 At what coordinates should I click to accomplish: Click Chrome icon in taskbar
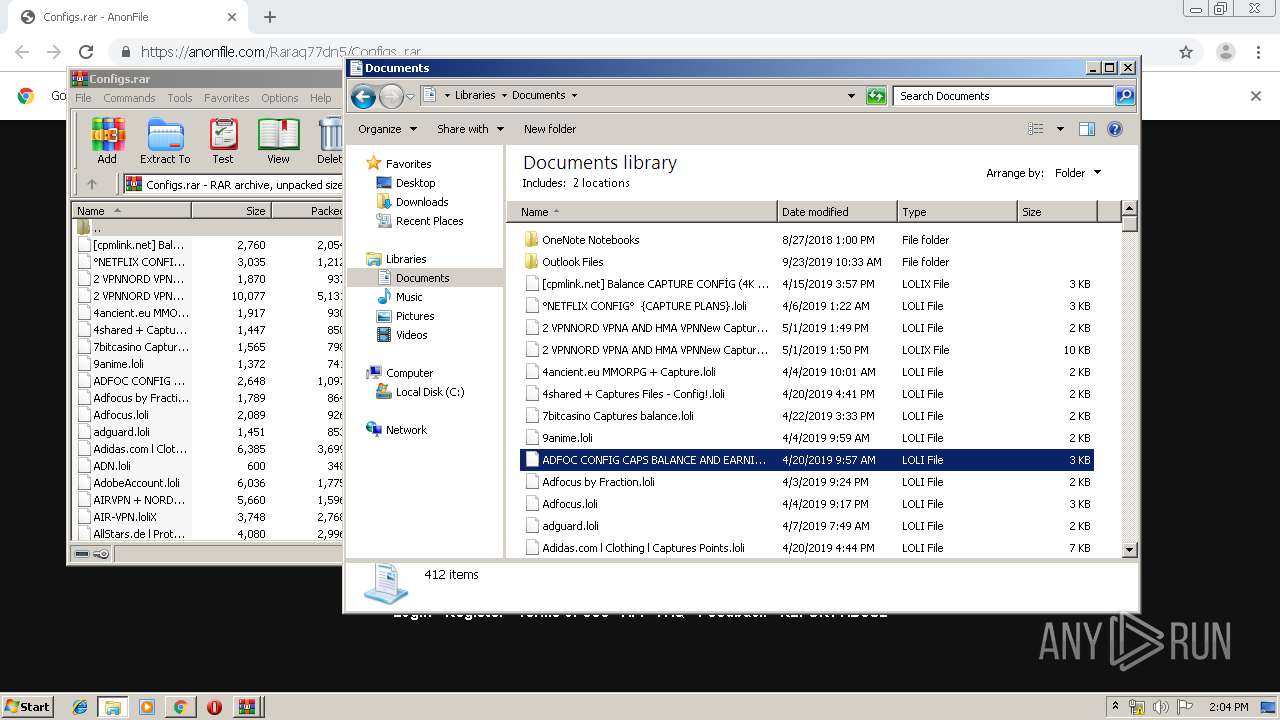click(180, 707)
